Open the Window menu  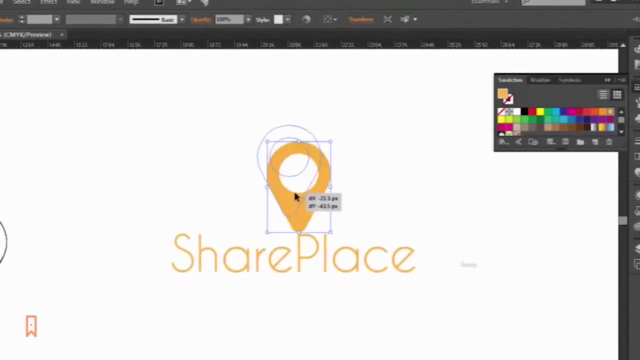[102, 2]
